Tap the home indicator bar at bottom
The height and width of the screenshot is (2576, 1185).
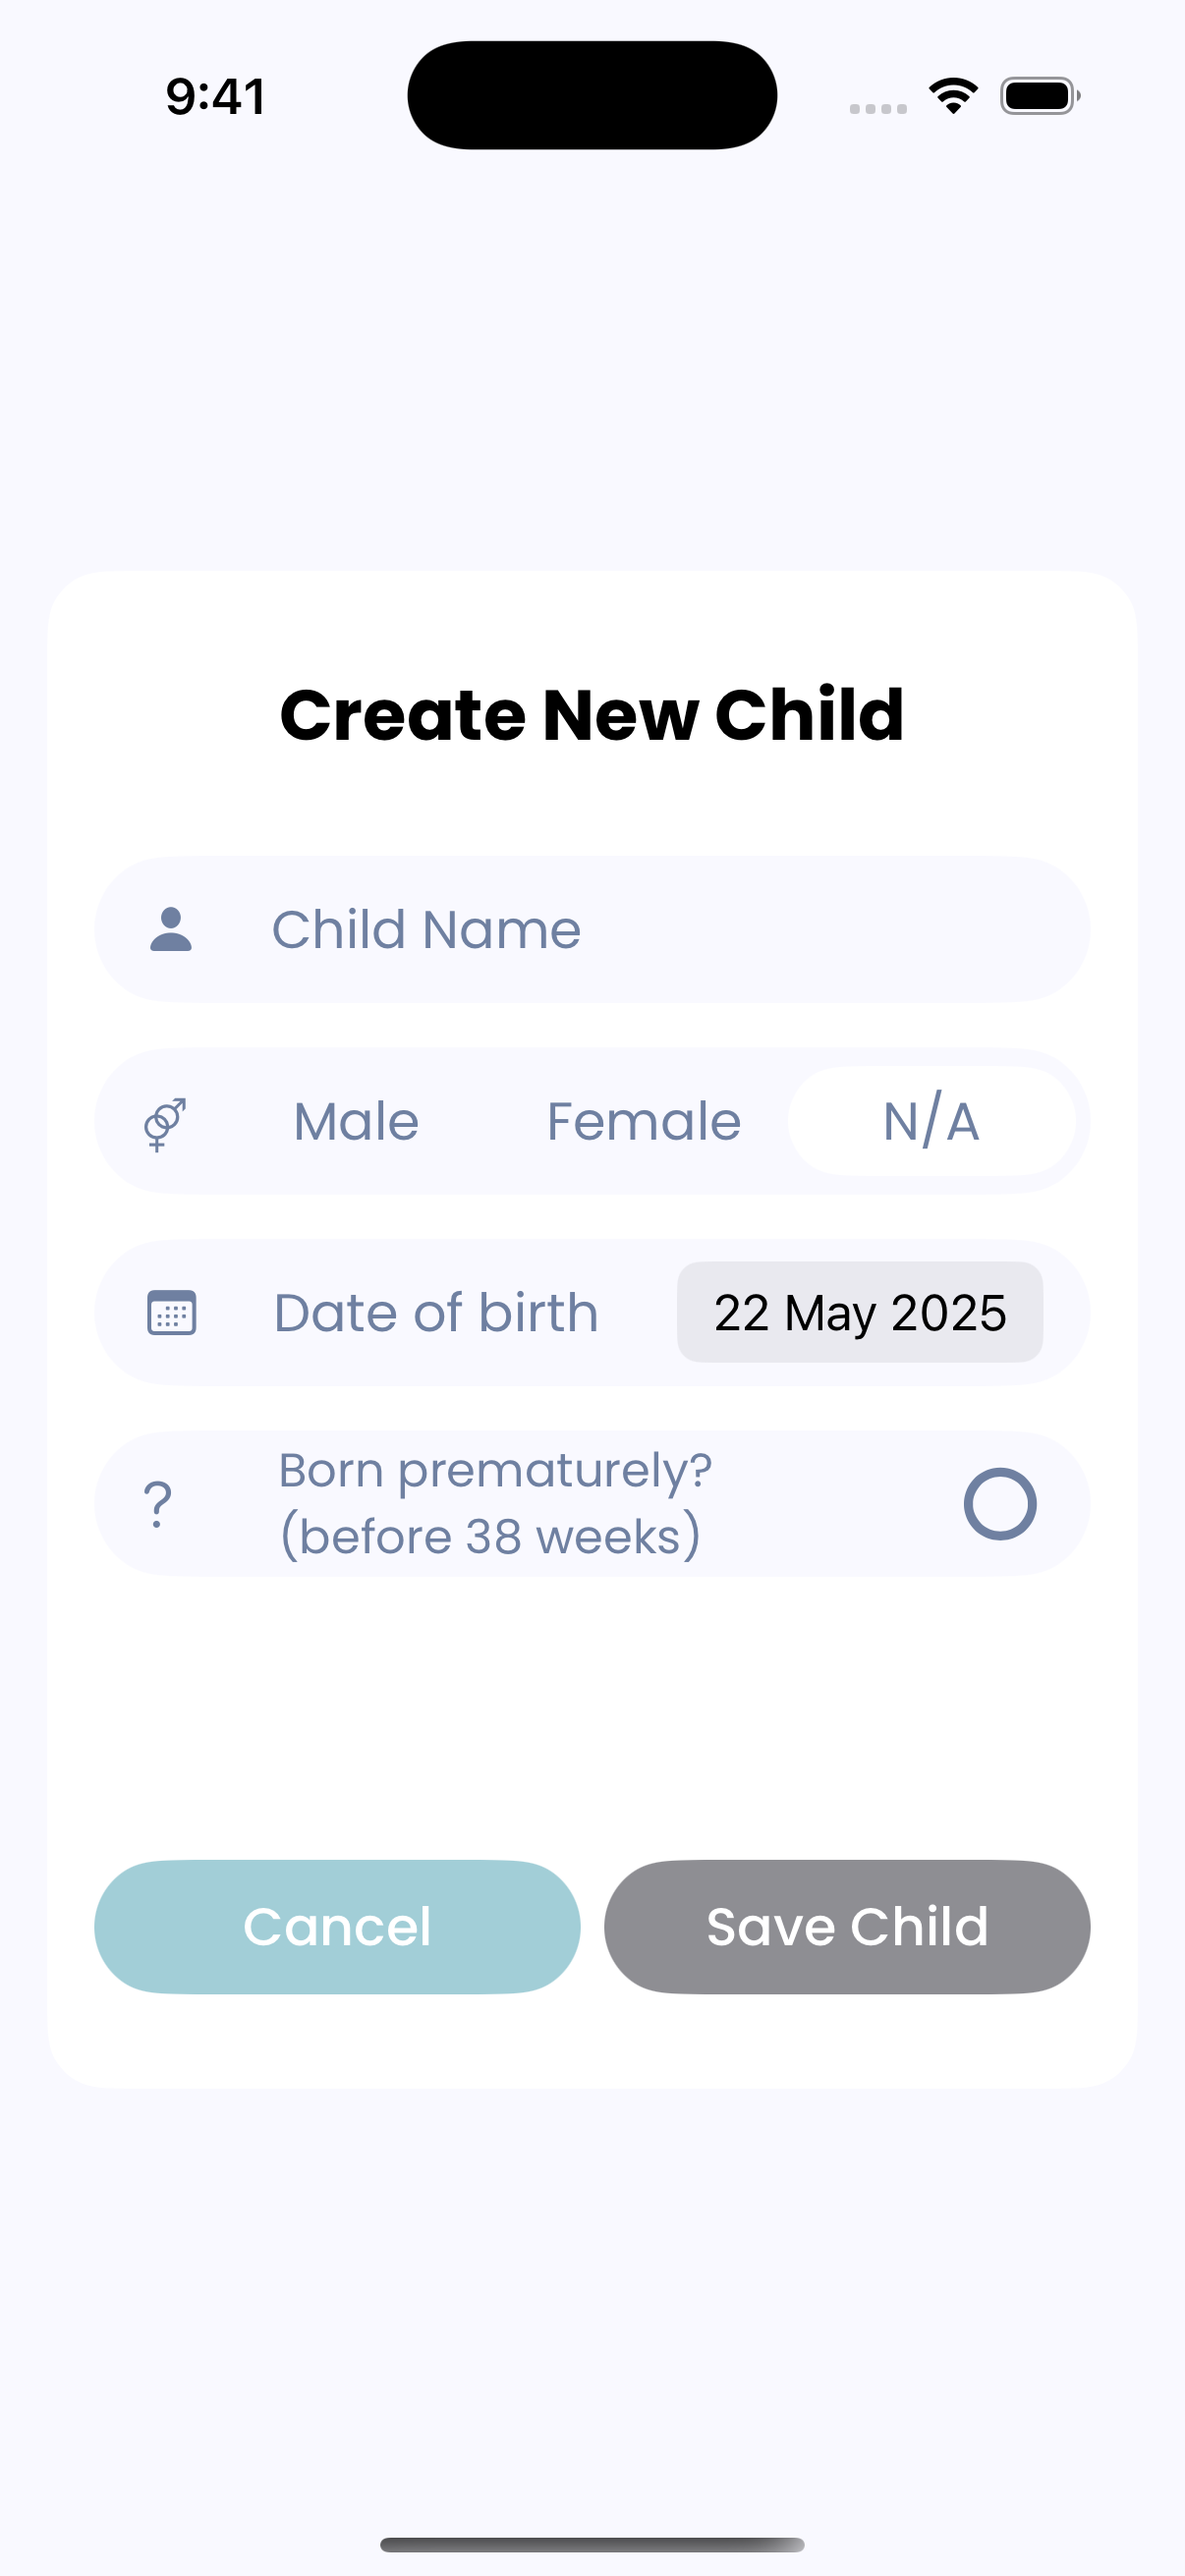(592, 2545)
